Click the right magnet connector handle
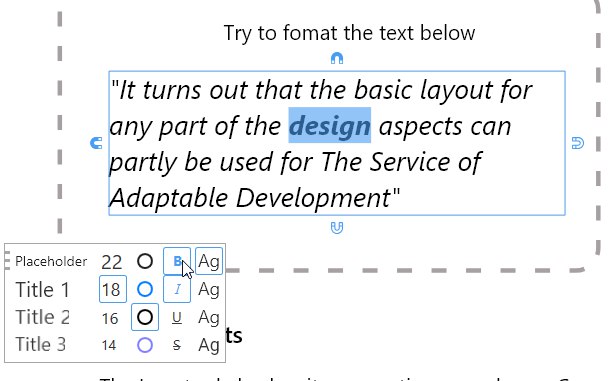The height and width of the screenshot is (381, 612). click(578, 143)
